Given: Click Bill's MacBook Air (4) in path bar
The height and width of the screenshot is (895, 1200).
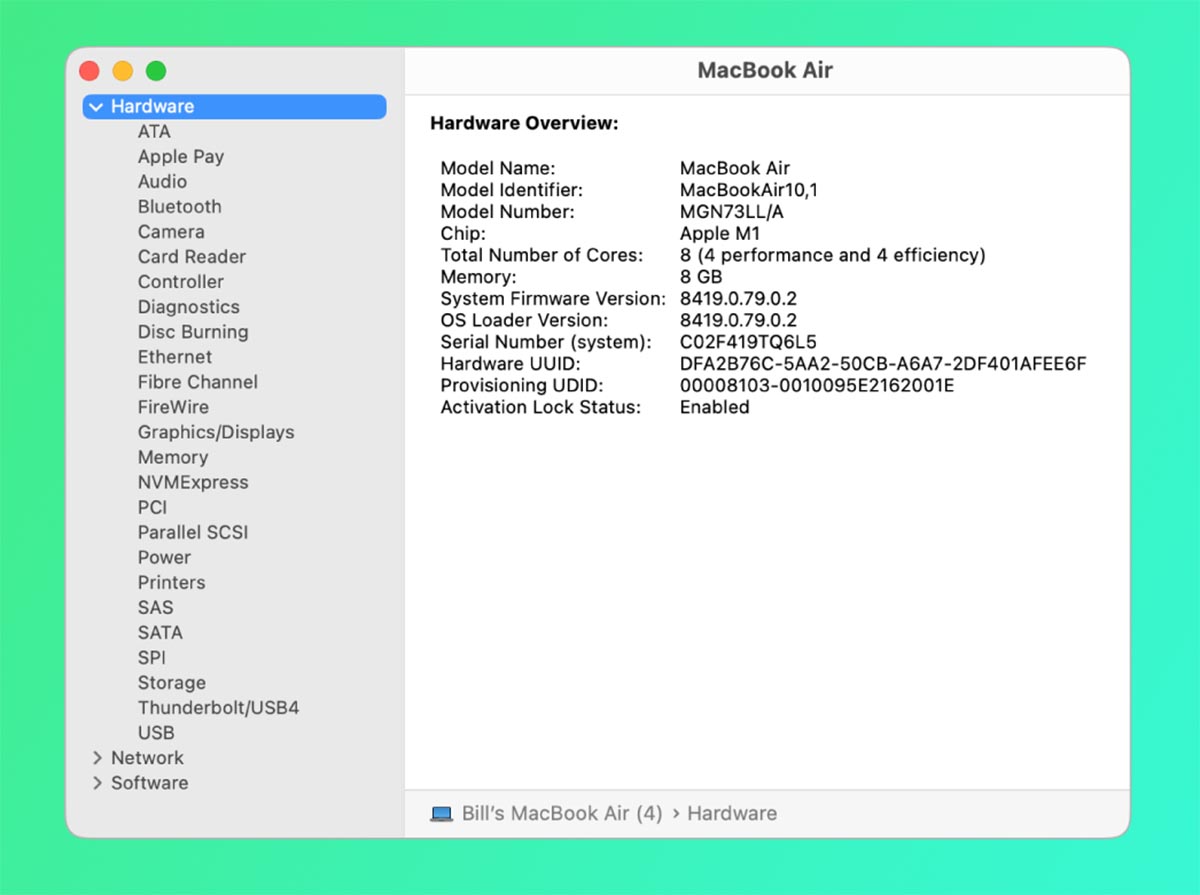Looking at the screenshot, I should pyautogui.click(x=562, y=814).
